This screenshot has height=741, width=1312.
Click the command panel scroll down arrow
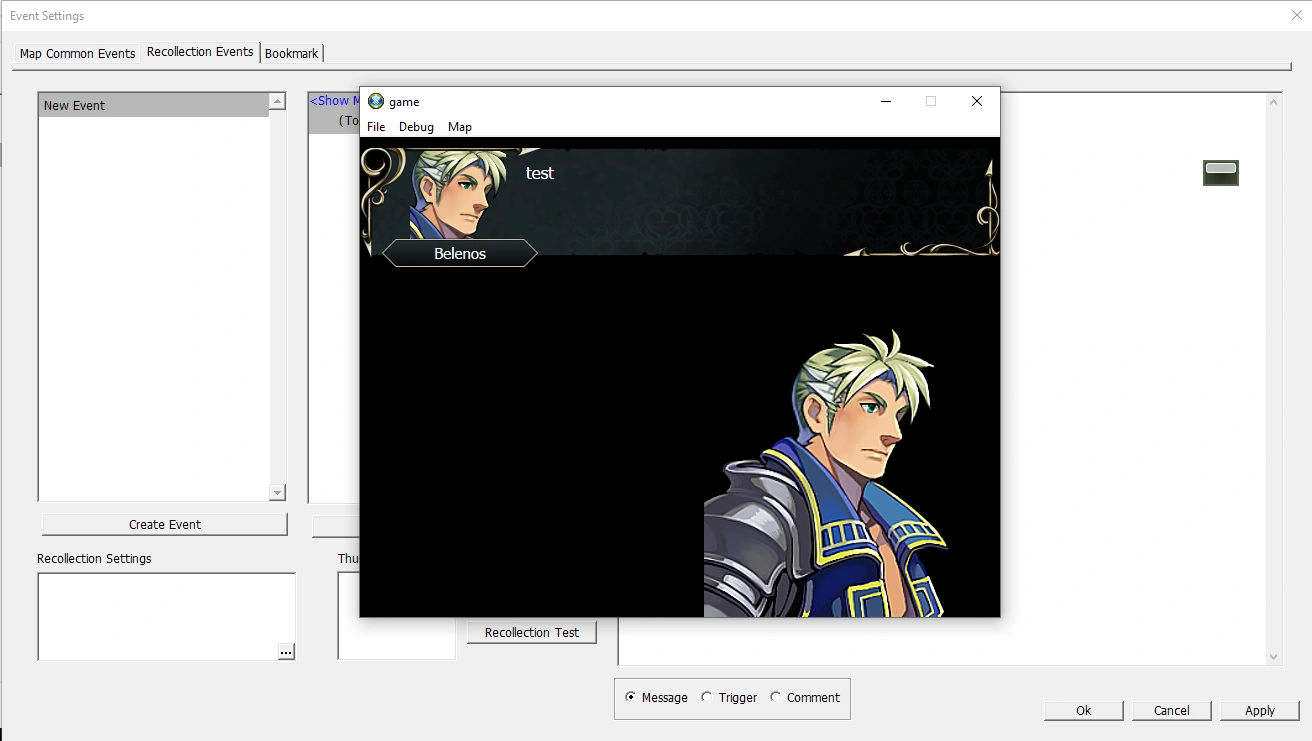click(x=1274, y=657)
